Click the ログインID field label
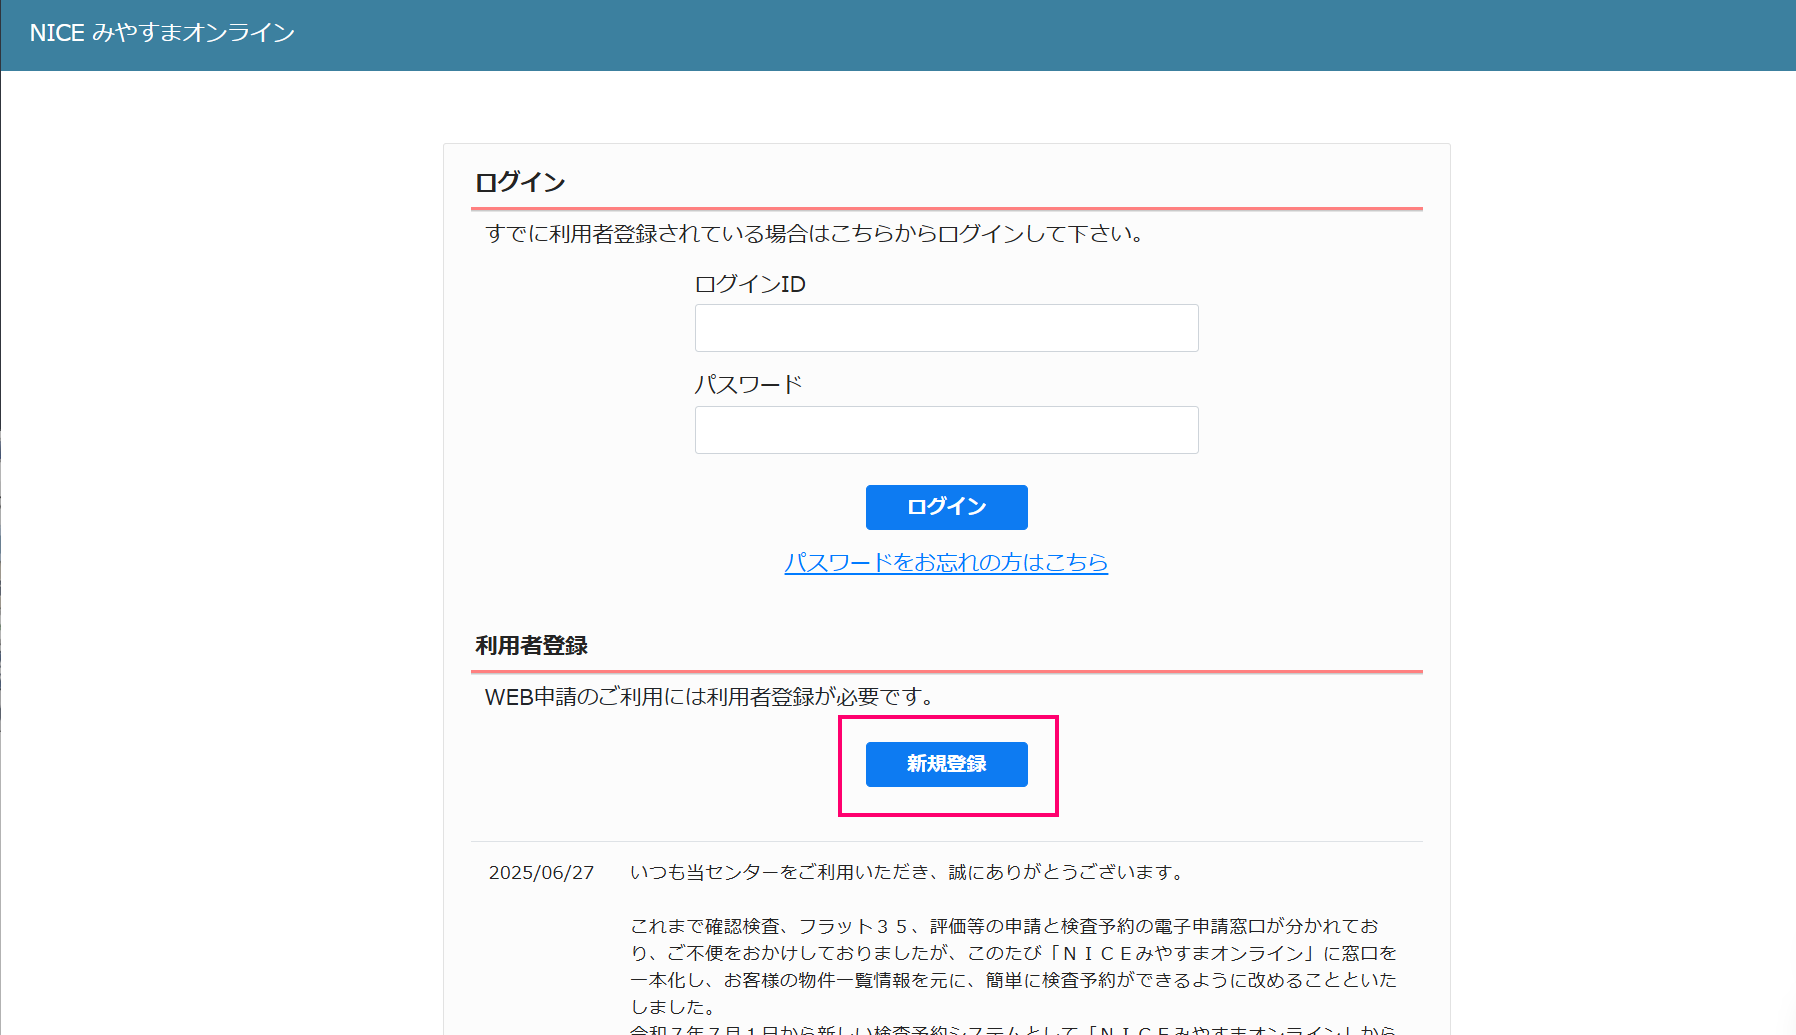The width and height of the screenshot is (1796, 1035). [750, 285]
